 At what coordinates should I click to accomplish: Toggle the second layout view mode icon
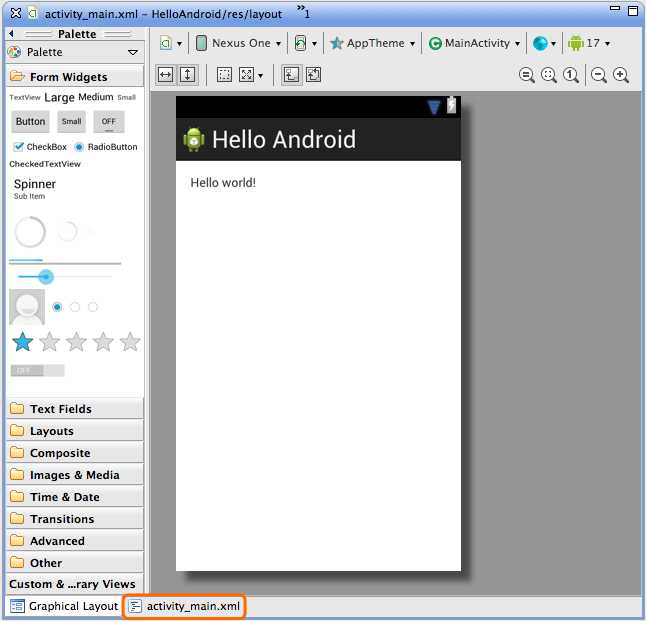tap(314, 75)
